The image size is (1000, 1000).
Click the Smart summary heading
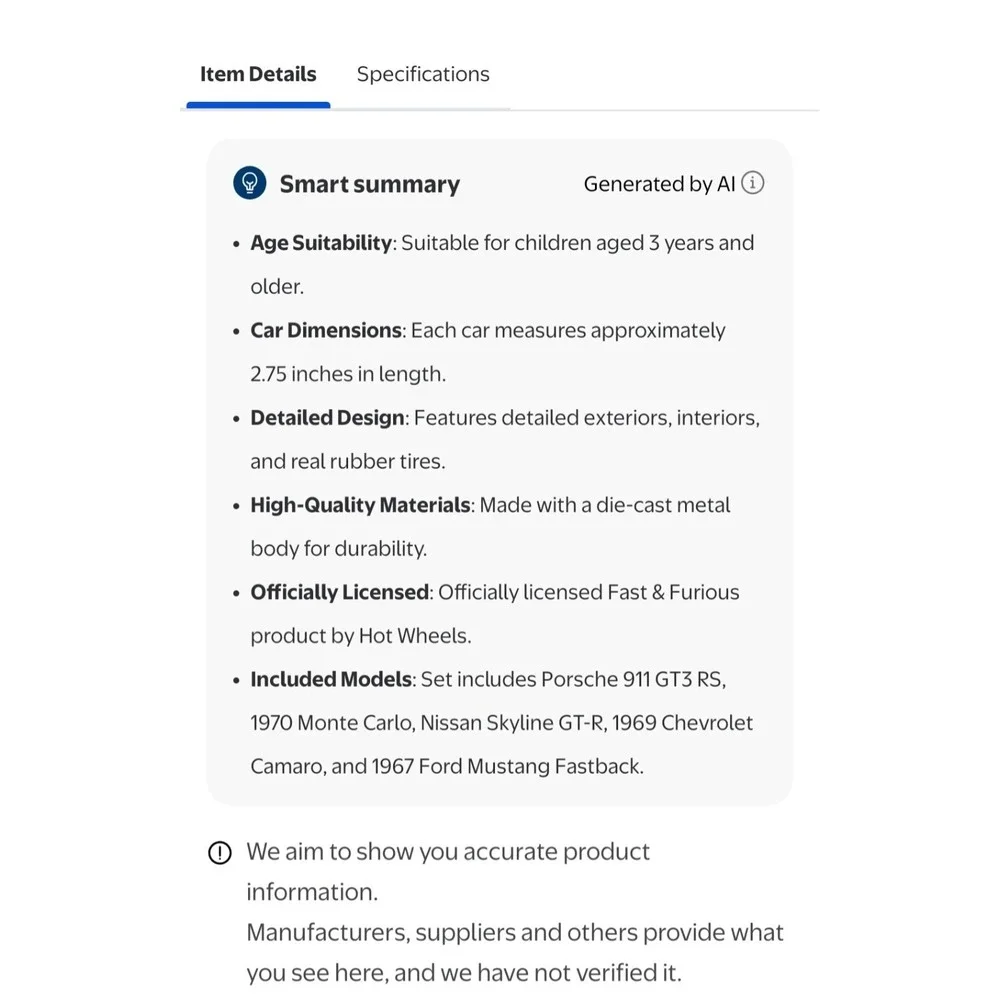click(x=369, y=184)
